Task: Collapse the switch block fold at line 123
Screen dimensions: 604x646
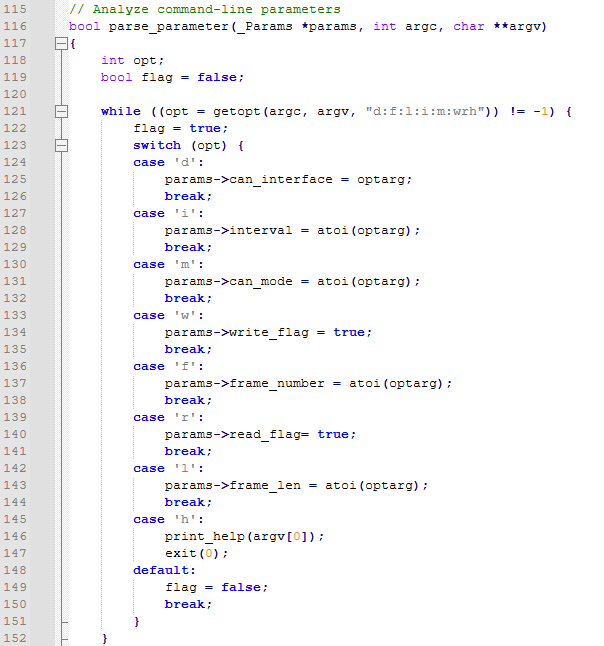Action: [61, 145]
